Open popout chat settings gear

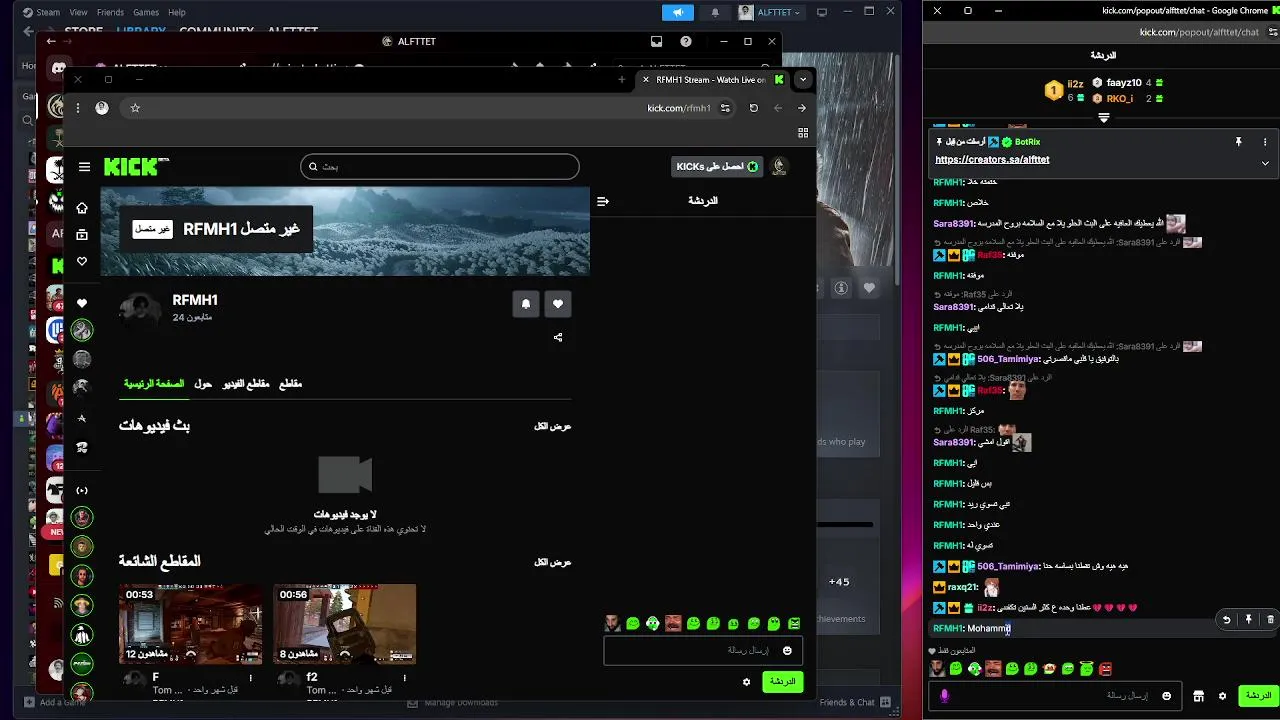point(1223,696)
